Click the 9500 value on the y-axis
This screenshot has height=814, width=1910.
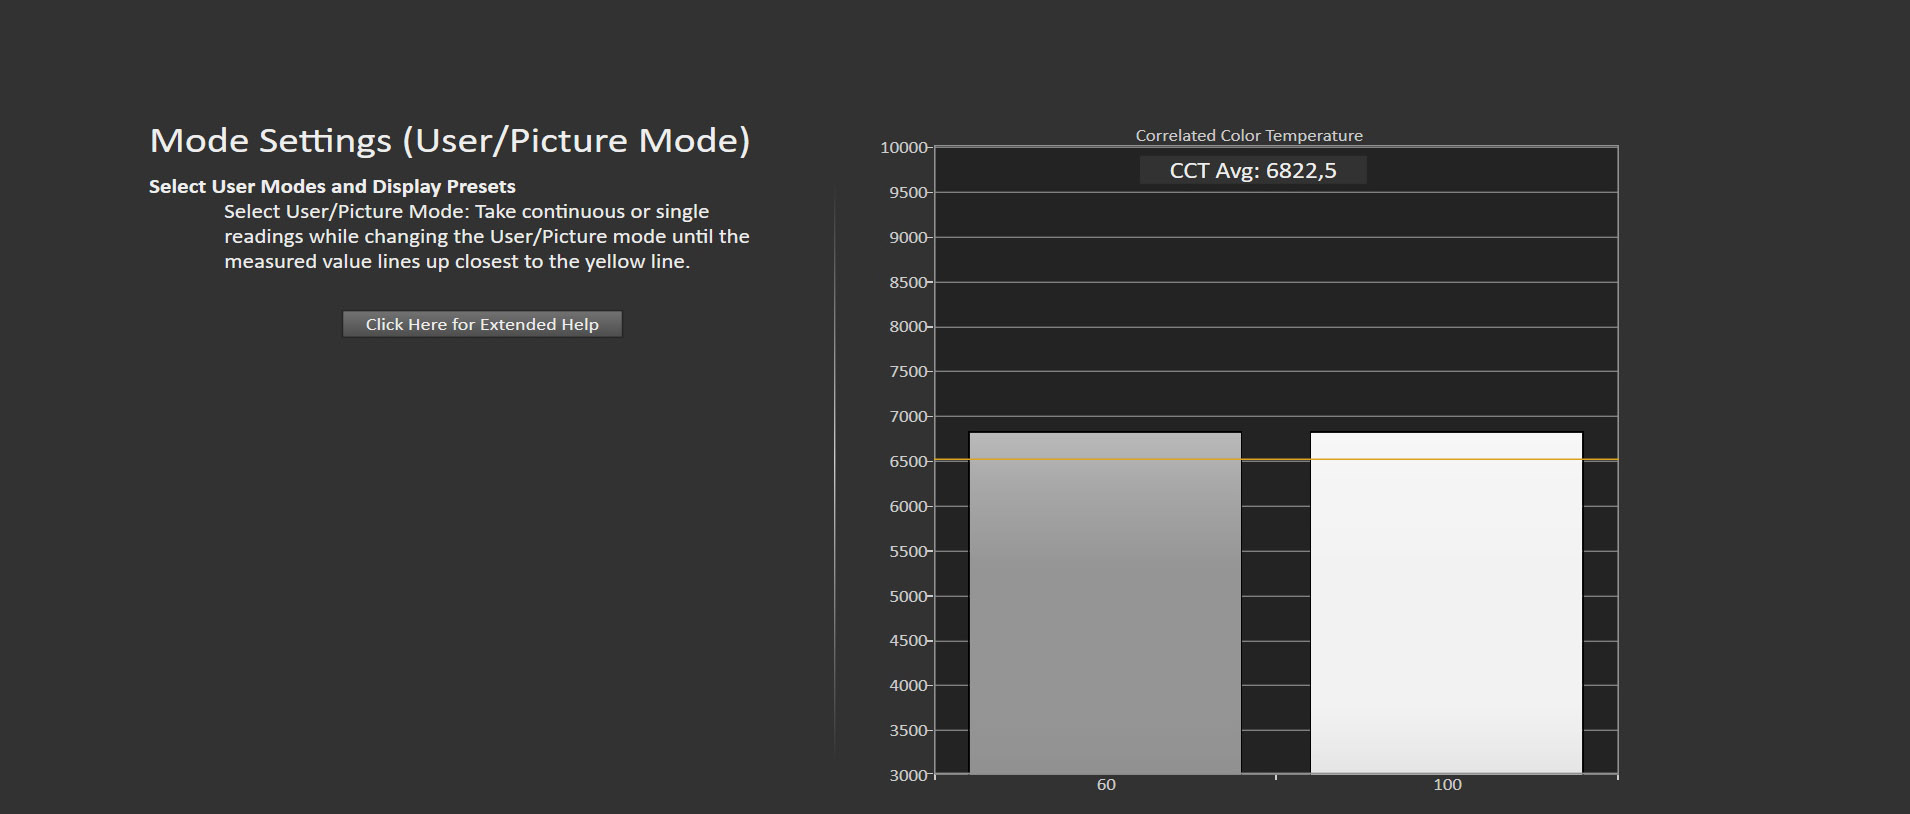click(907, 193)
